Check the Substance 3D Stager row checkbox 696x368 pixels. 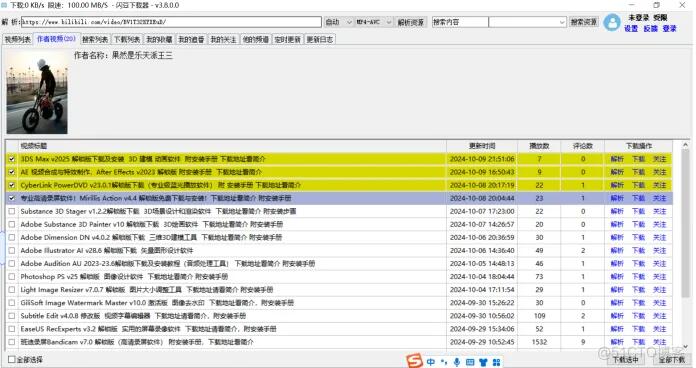12,211
